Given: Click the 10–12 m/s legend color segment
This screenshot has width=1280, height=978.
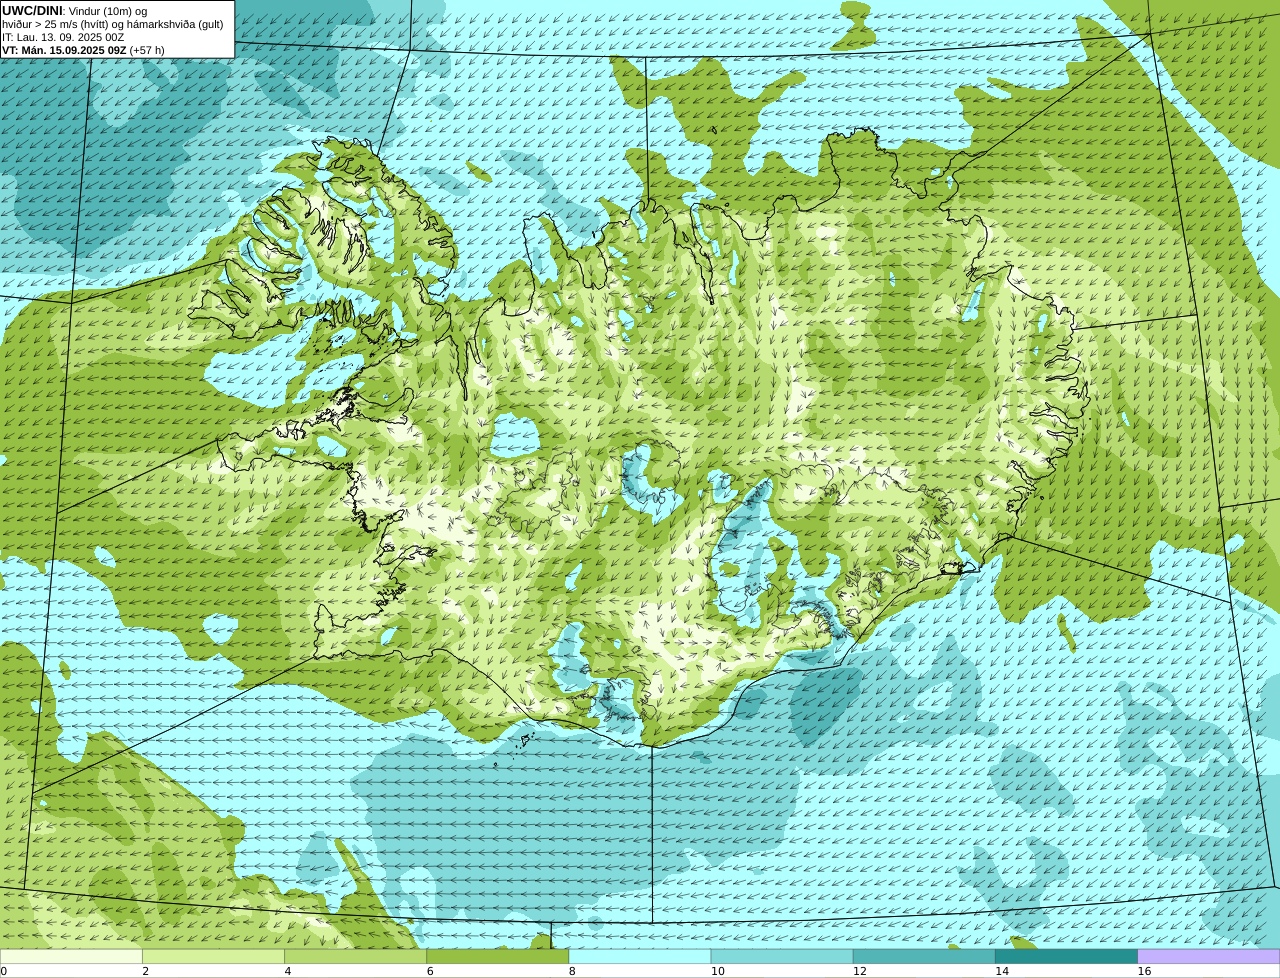Looking at the screenshot, I should click(782, 956).
